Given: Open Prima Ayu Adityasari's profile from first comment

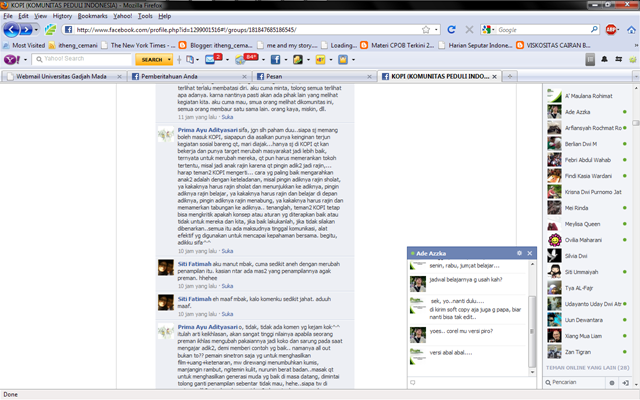Looking at the screenshot, I should click(207, 130).
